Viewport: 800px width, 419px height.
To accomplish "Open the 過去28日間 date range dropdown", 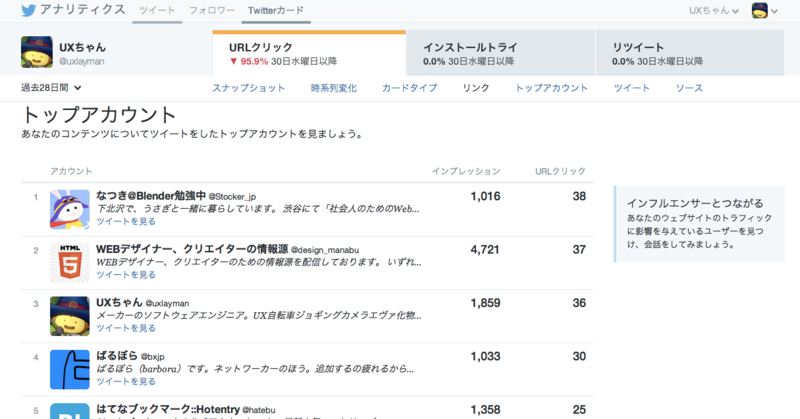I will [x=51, y=88].
